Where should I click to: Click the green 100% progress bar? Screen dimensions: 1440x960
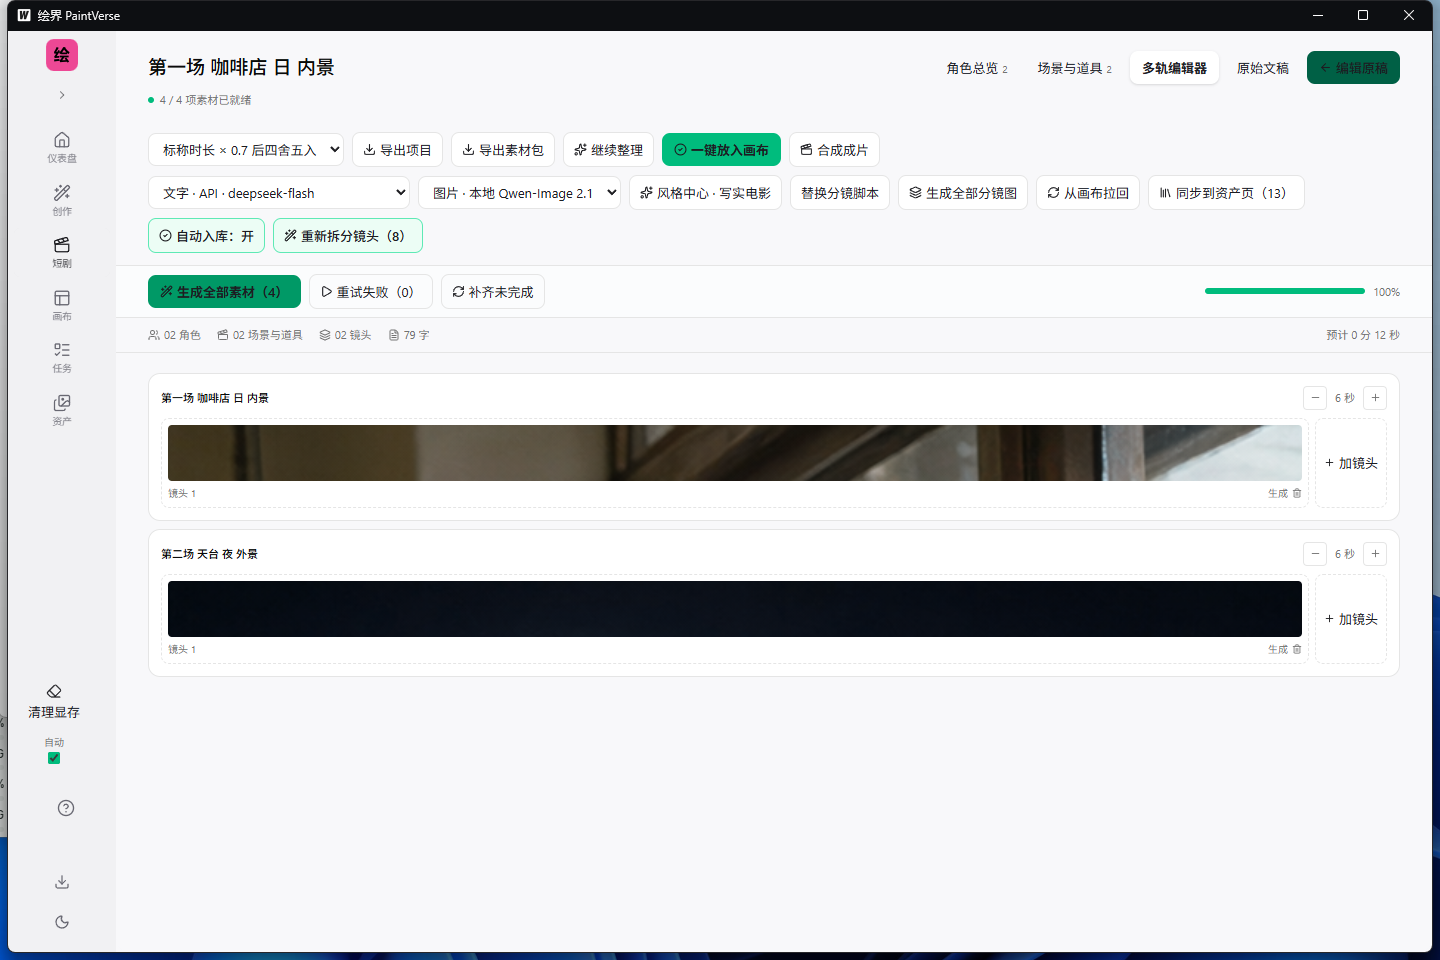click(1284, 291)
